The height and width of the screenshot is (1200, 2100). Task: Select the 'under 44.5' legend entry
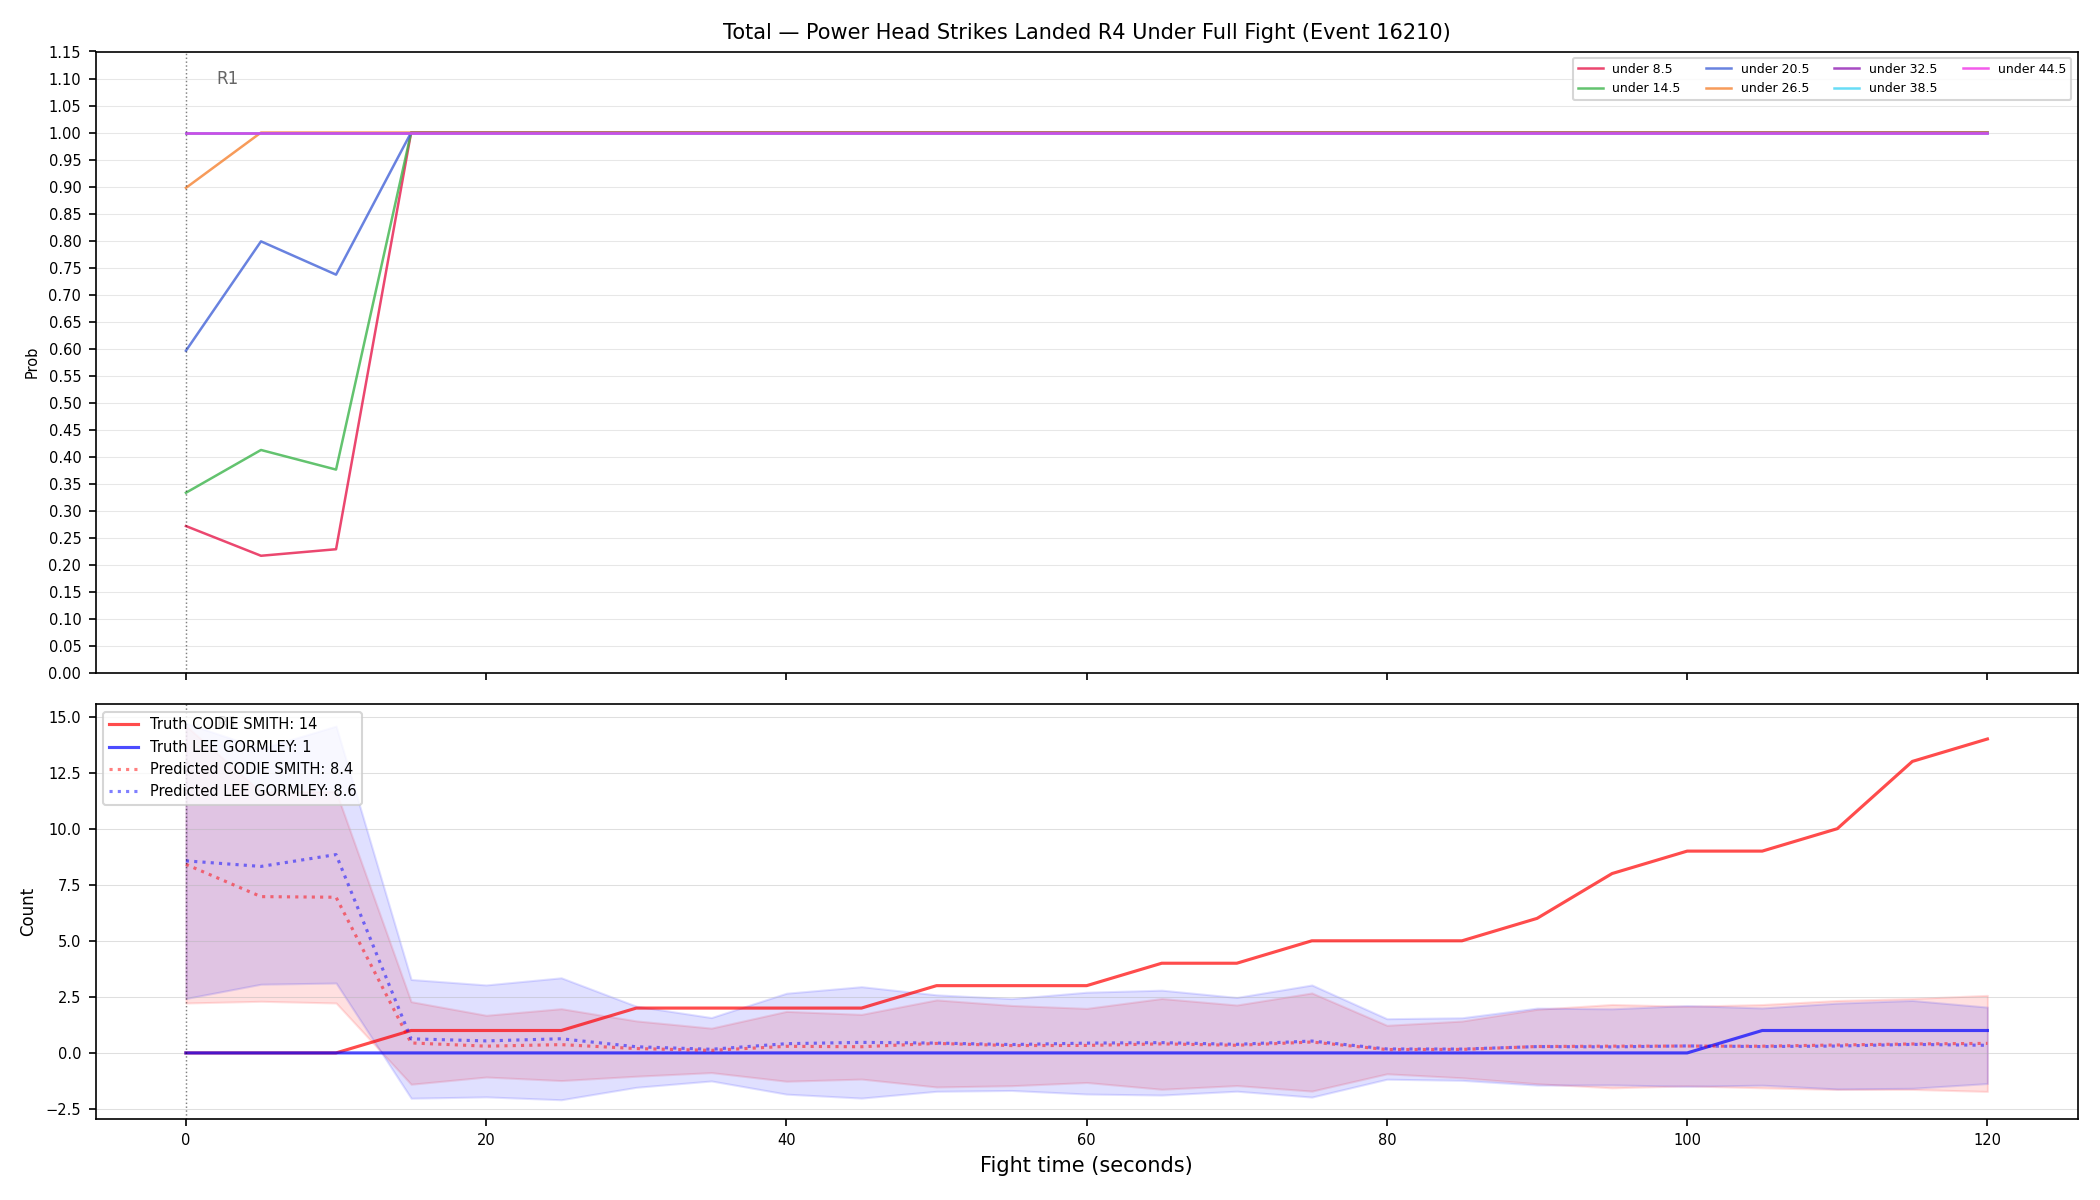point(2014,69)
